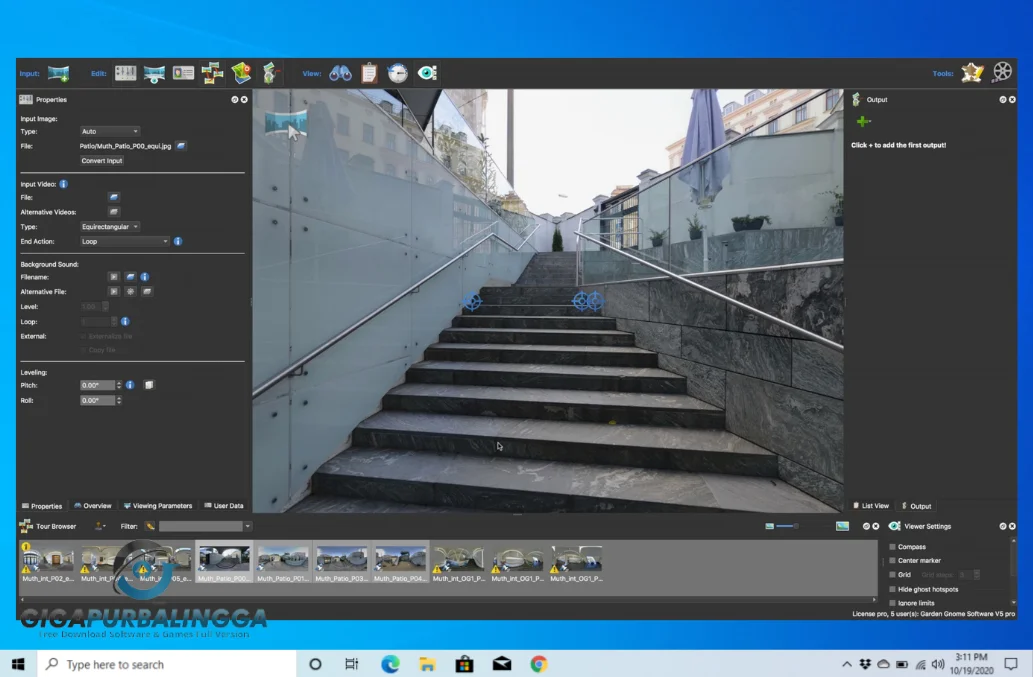
Task: Switch to the User Data tab
Action: [x=224, y=506]
